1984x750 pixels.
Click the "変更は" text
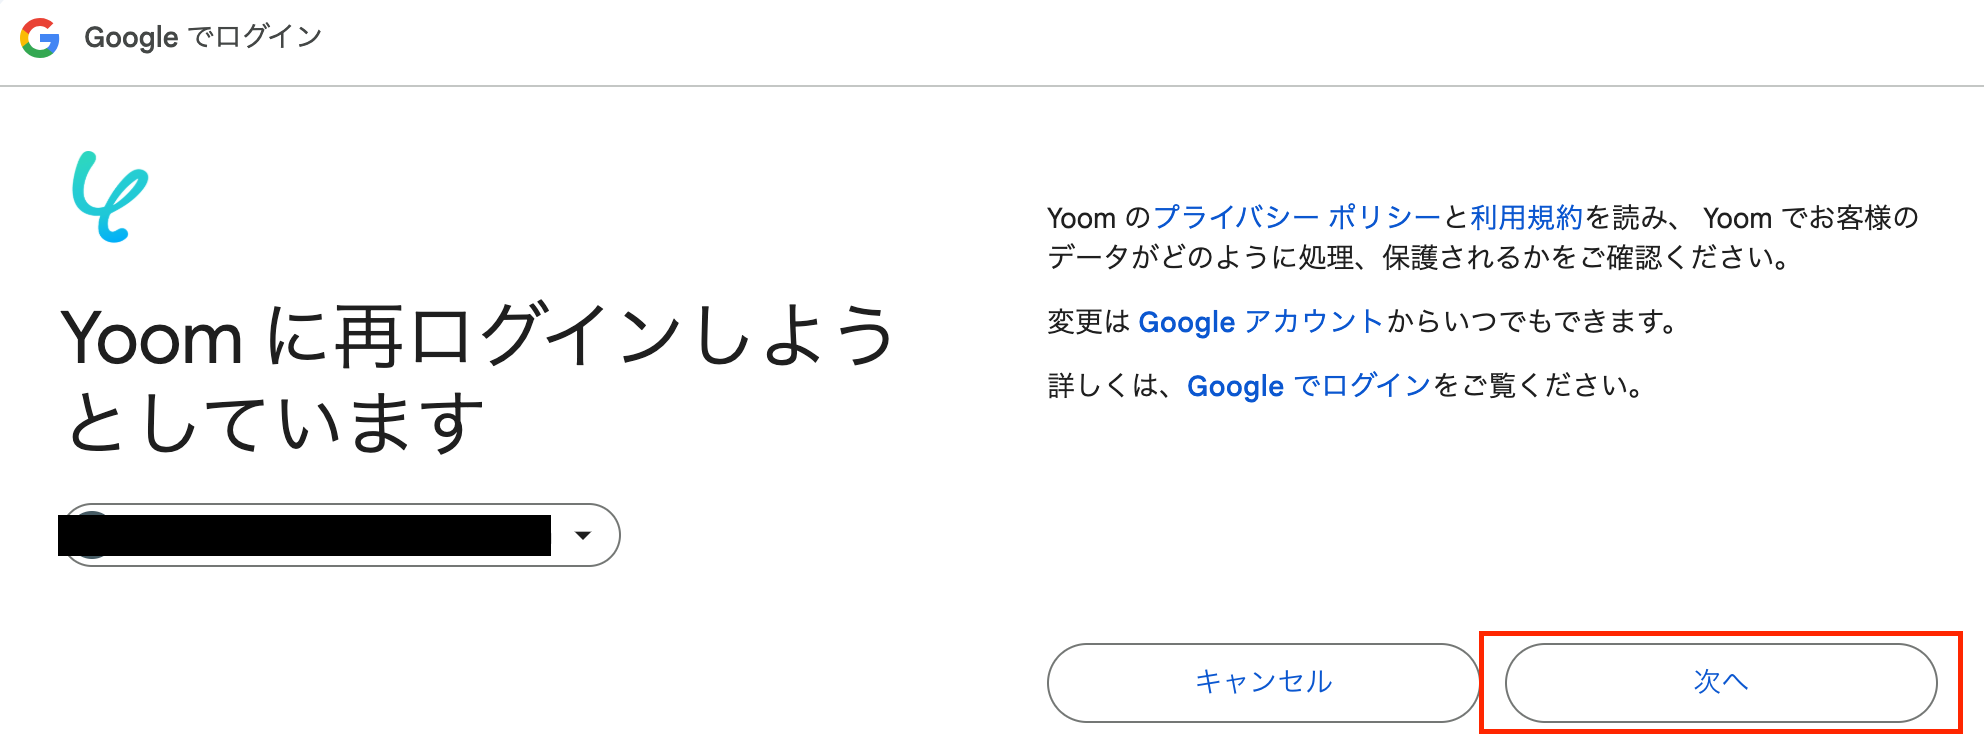(1088, 322)
